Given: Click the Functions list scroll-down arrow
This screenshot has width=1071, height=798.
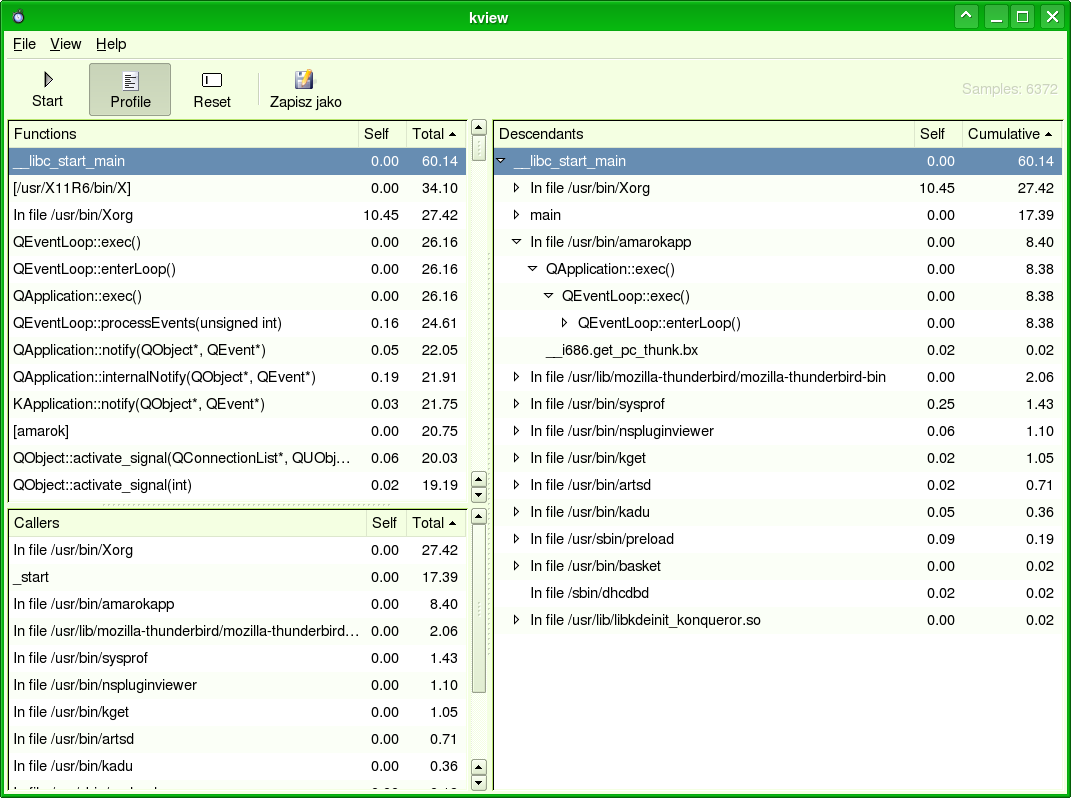Looking at the screenshot, I should point(478,495).
